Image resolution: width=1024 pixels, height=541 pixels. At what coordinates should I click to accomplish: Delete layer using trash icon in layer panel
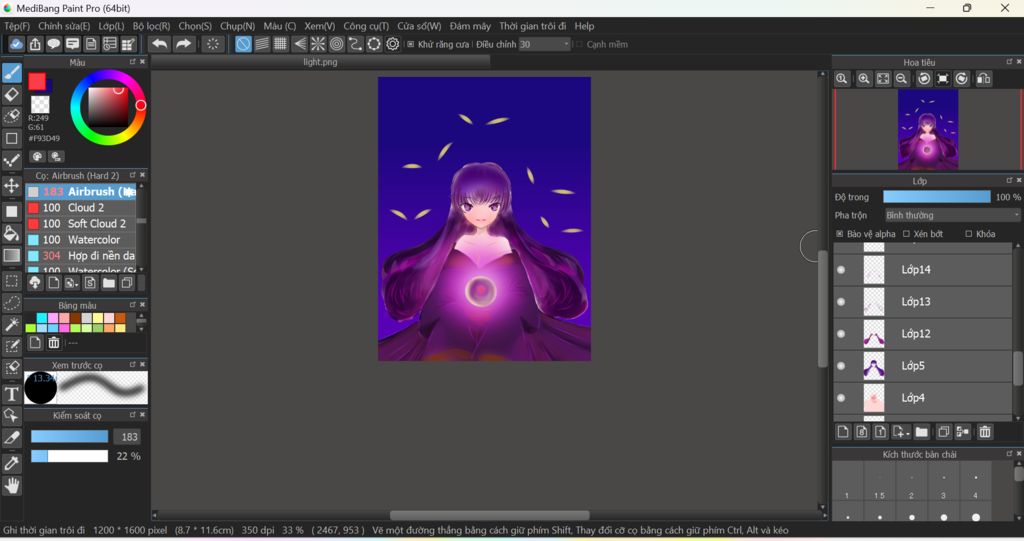[x=984, y=432]
